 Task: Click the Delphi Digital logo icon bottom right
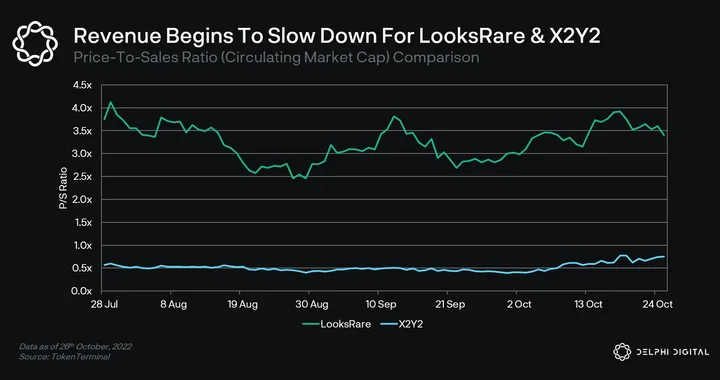(622, 352)
